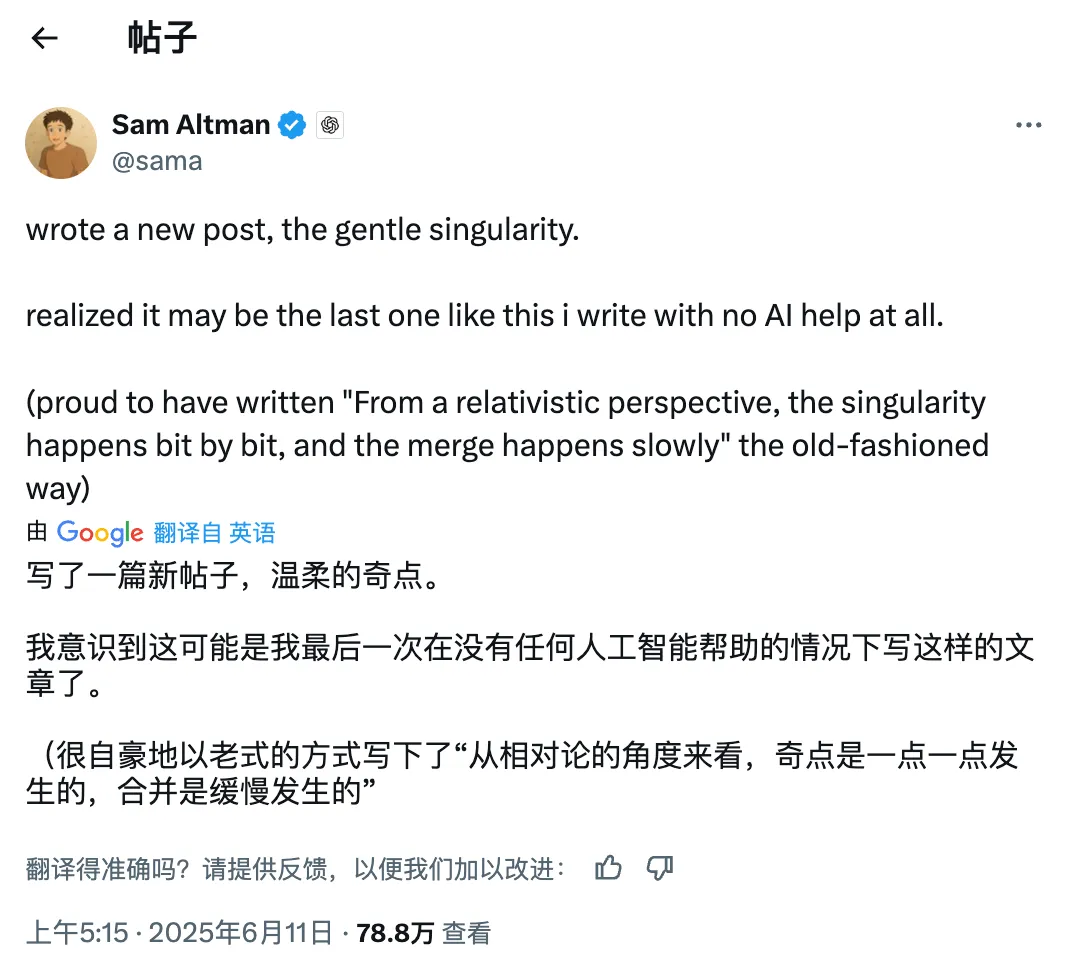Viewport: 1074px width, 980px height.
Task: Click the "realized it may be the last" paragraph
Action: coord(485,316)
